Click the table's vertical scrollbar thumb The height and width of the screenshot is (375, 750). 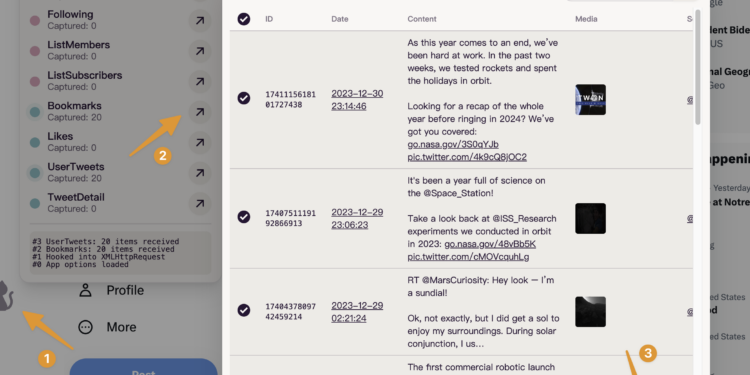(x=698, y=67)
